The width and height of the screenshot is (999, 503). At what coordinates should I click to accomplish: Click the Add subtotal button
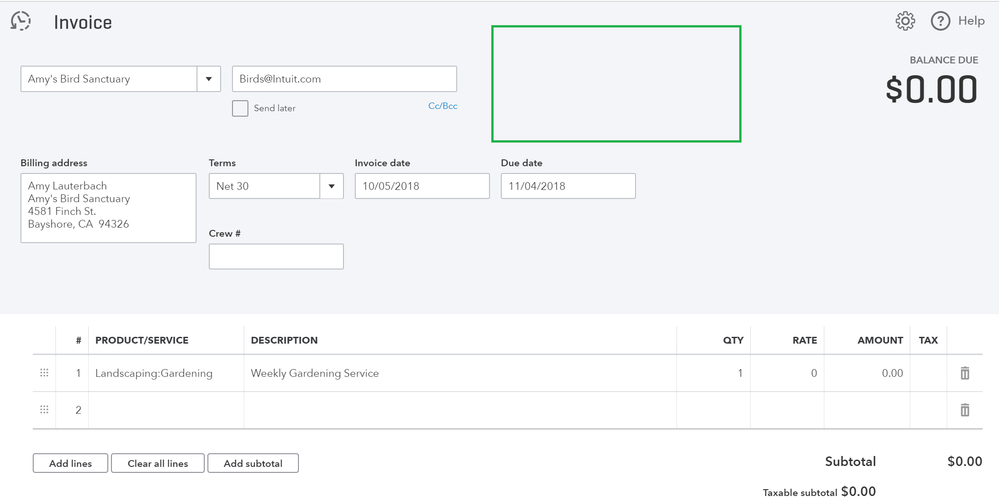[253, 463]
